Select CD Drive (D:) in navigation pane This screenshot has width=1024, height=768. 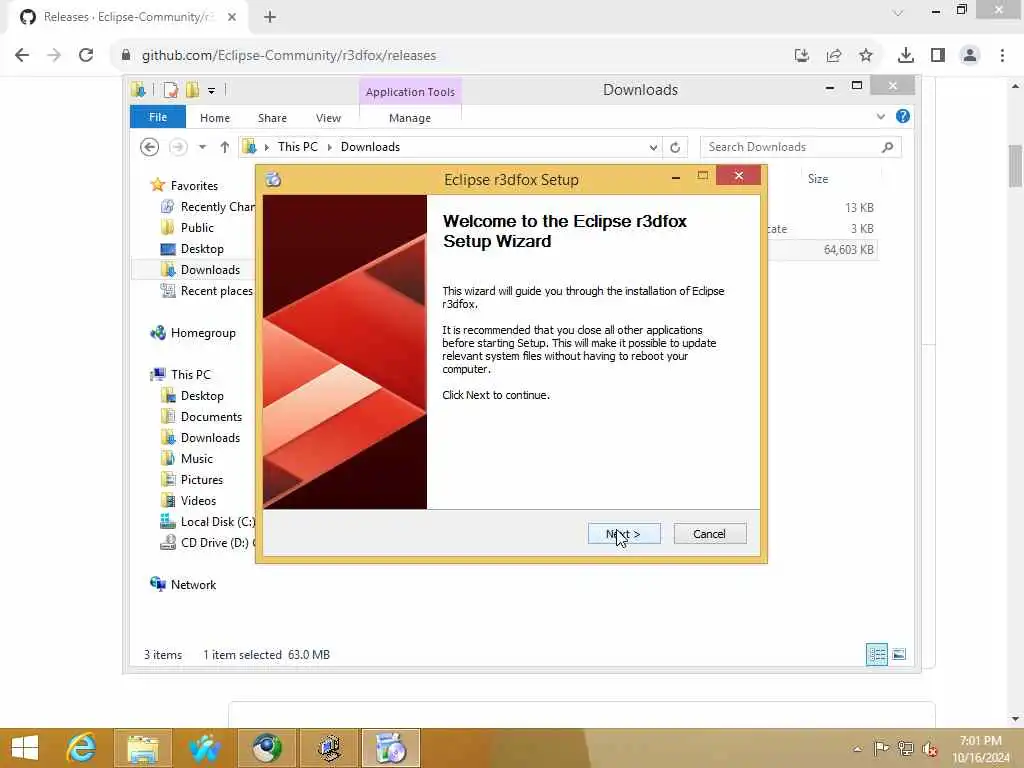(214, 543)
